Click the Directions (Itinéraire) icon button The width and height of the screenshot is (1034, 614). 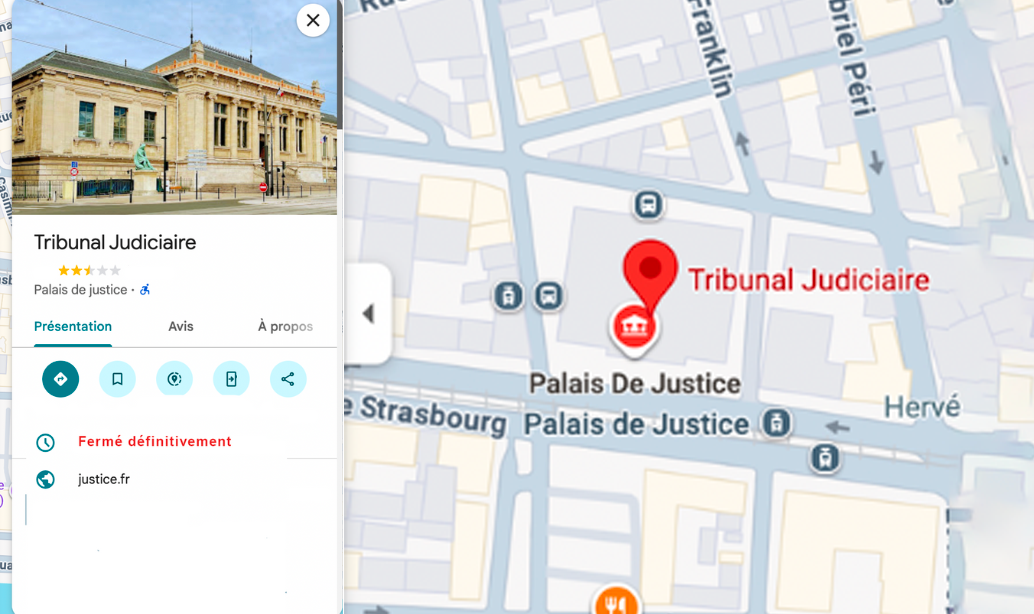click(x=60, y=379)
